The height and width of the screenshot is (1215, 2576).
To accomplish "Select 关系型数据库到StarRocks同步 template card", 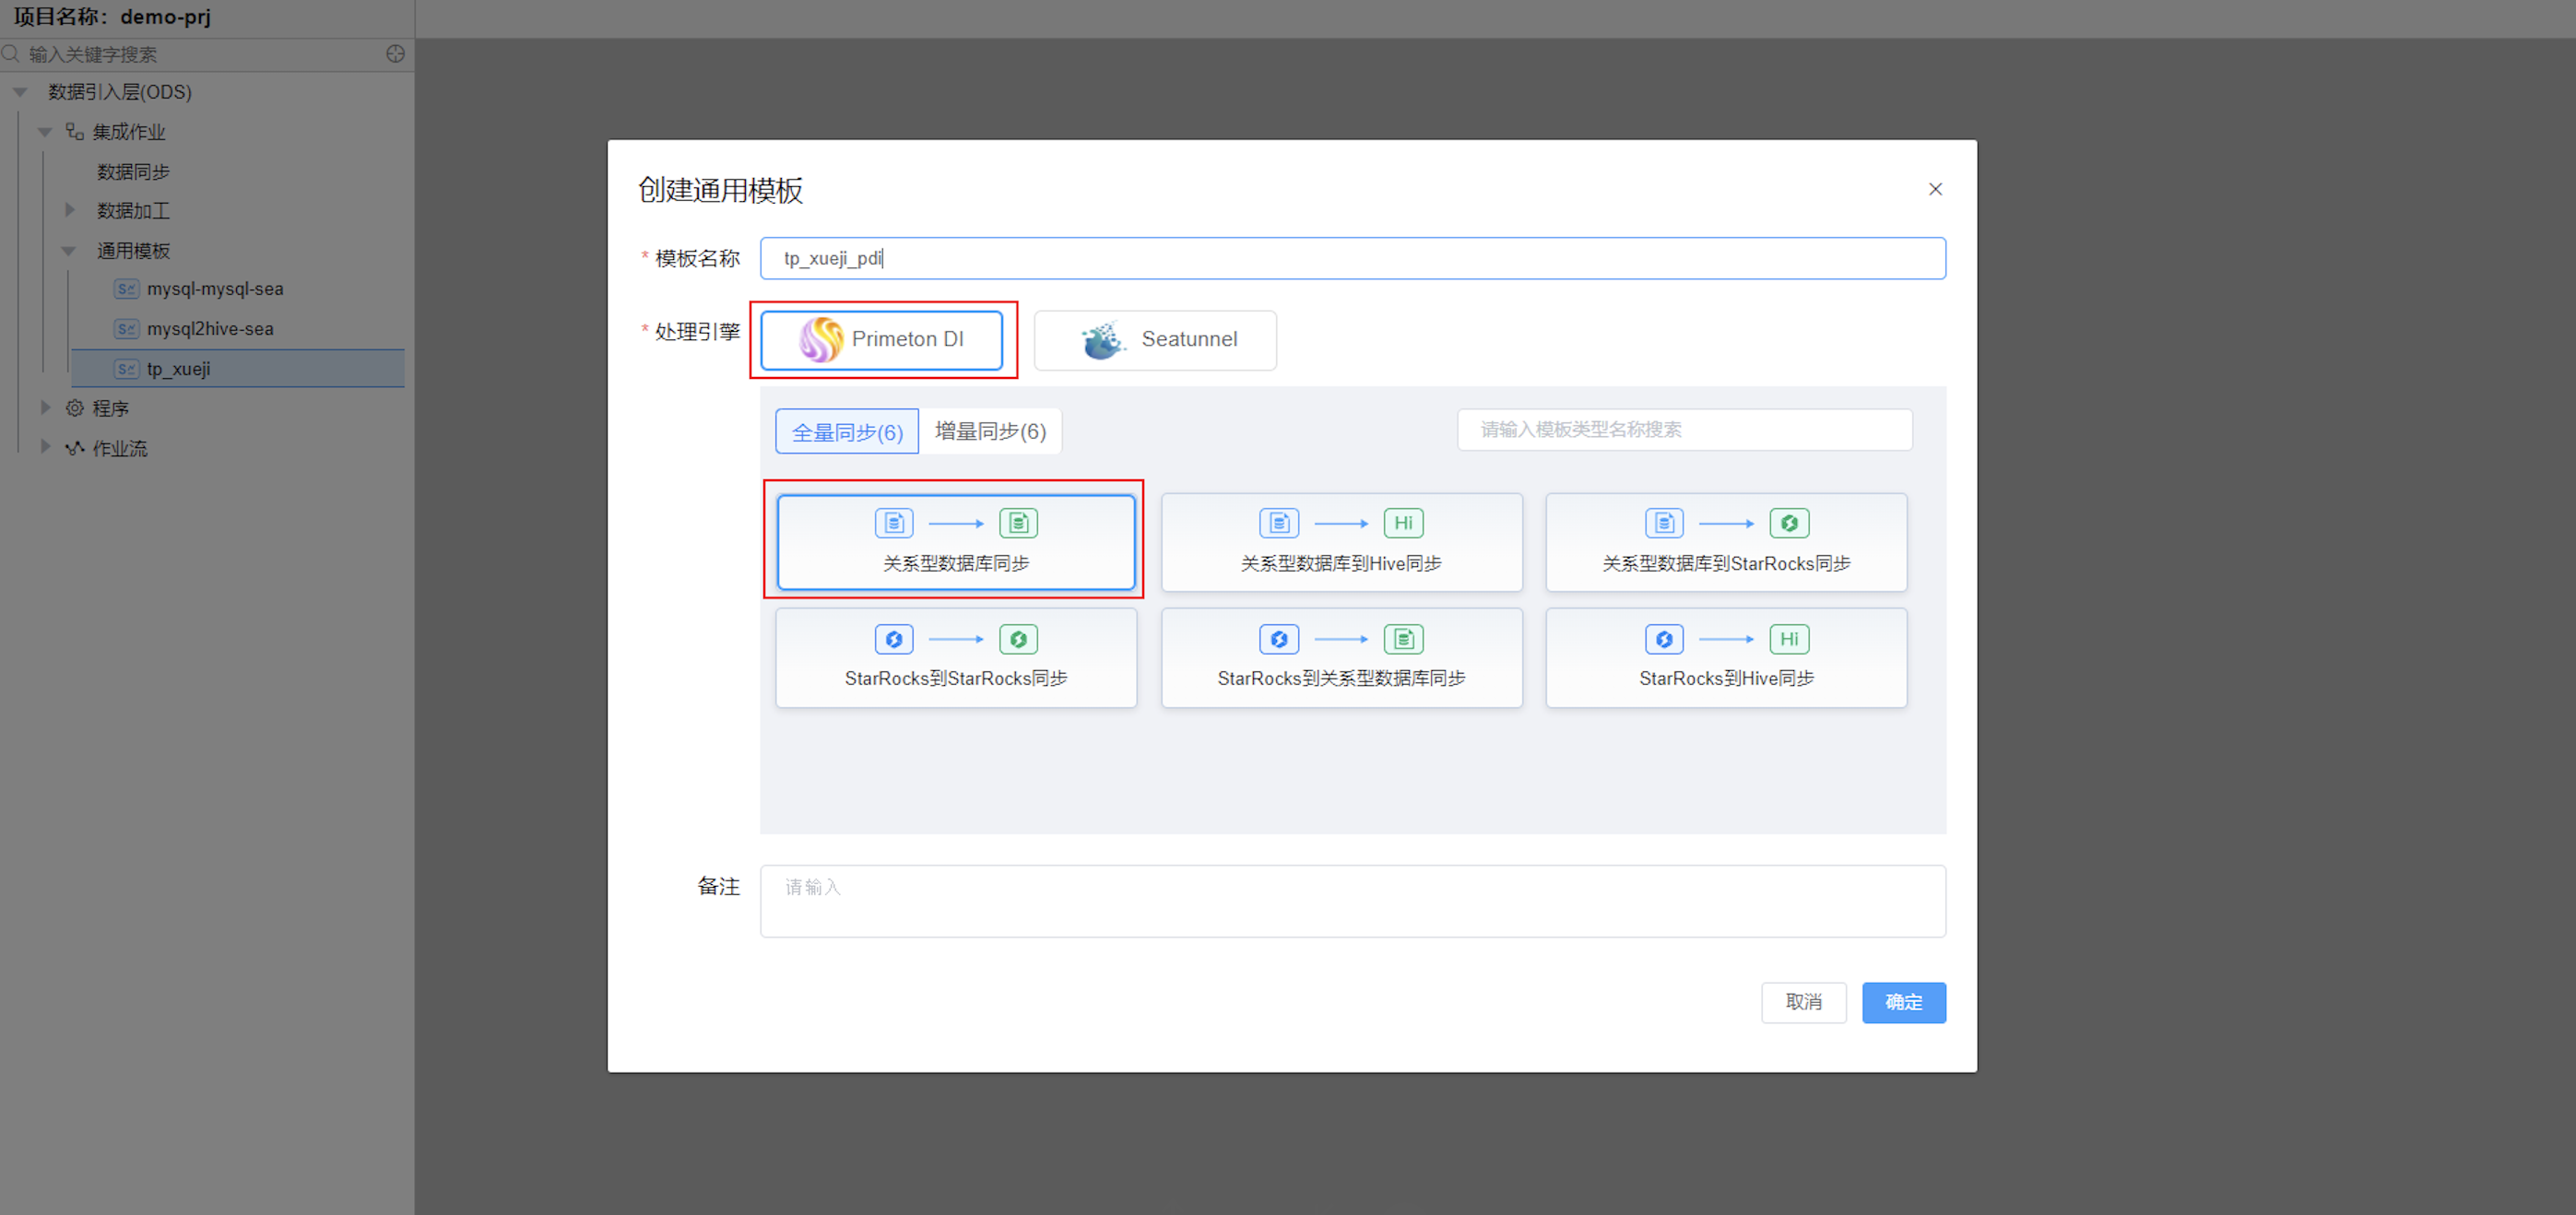I will tap(1725, 542).
